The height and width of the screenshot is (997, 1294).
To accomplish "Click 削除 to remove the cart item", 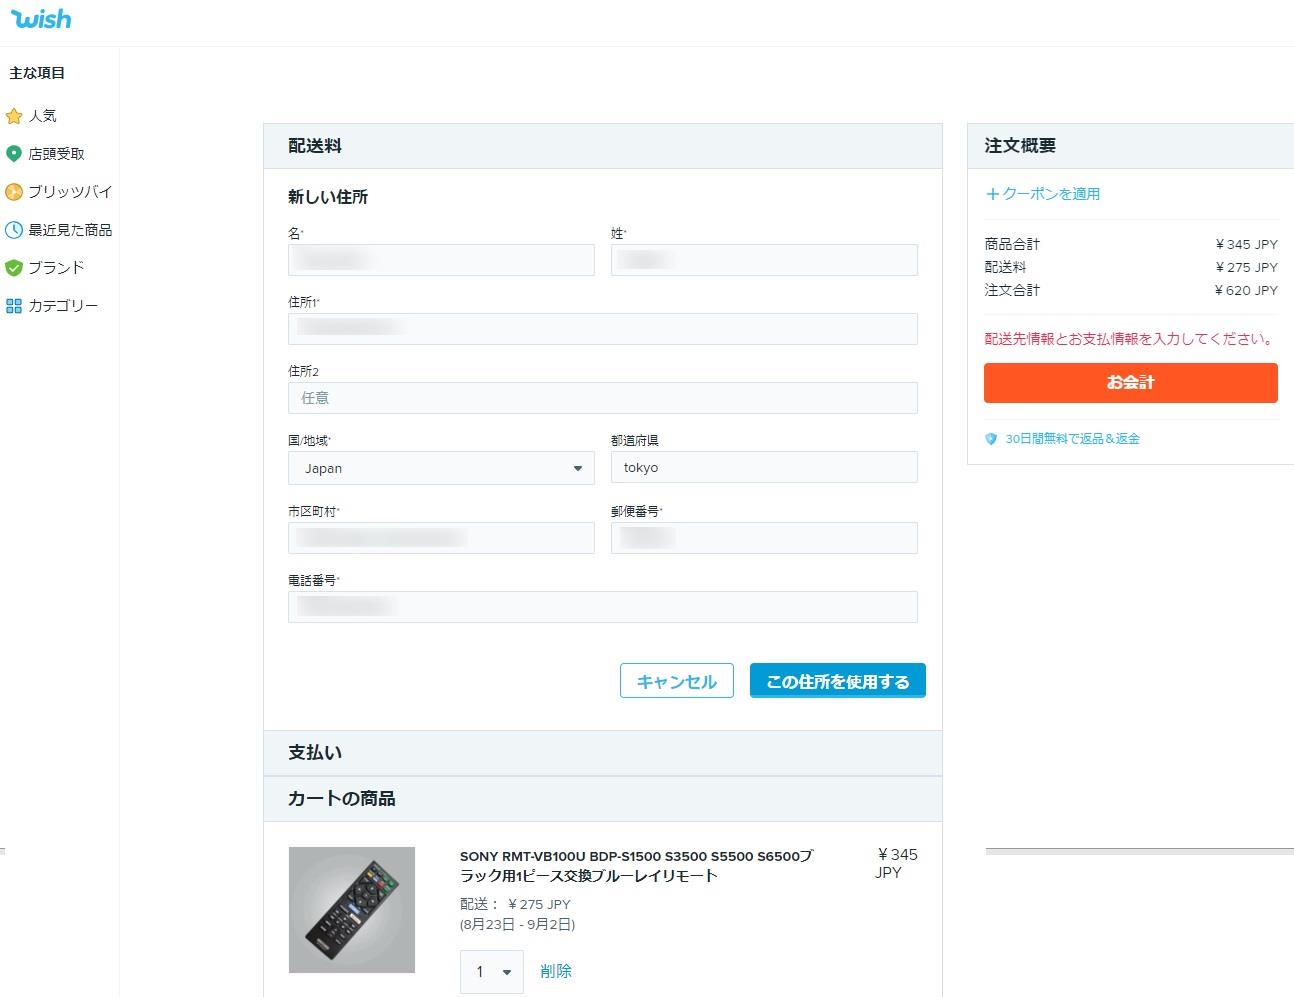I will point(556,971).
